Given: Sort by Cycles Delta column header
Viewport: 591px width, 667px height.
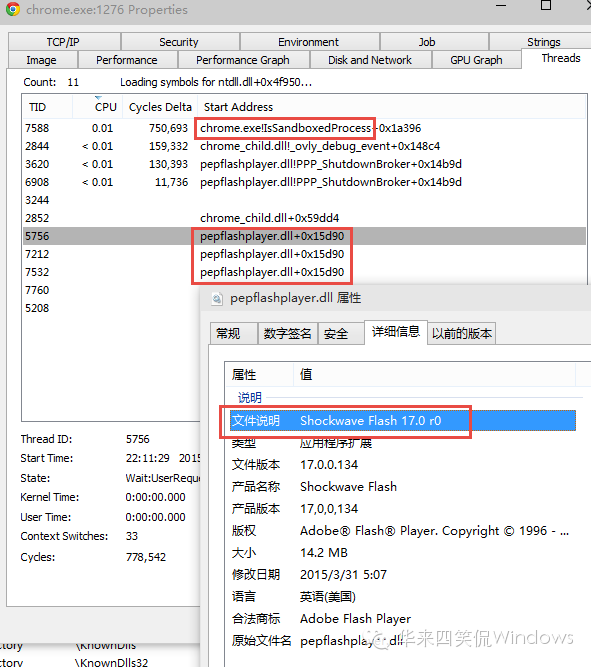Looking at the screenshot, I should pyautogui.click(x=160, y=107).
